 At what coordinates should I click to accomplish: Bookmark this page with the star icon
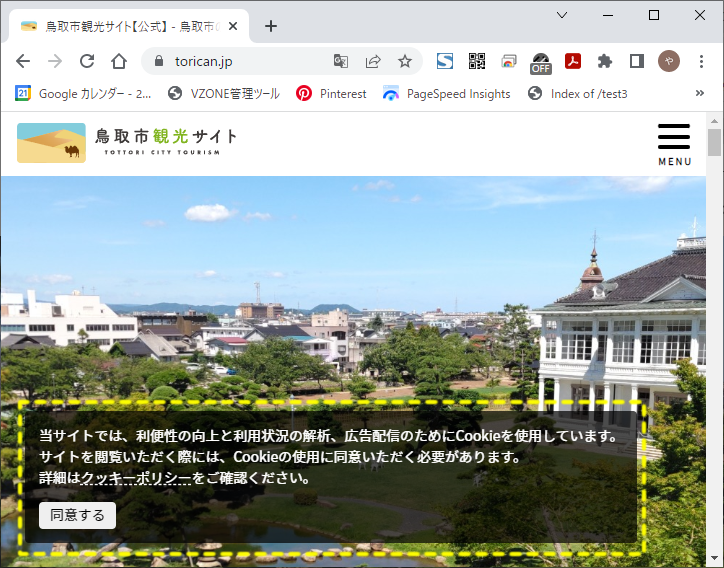point(405,61)
